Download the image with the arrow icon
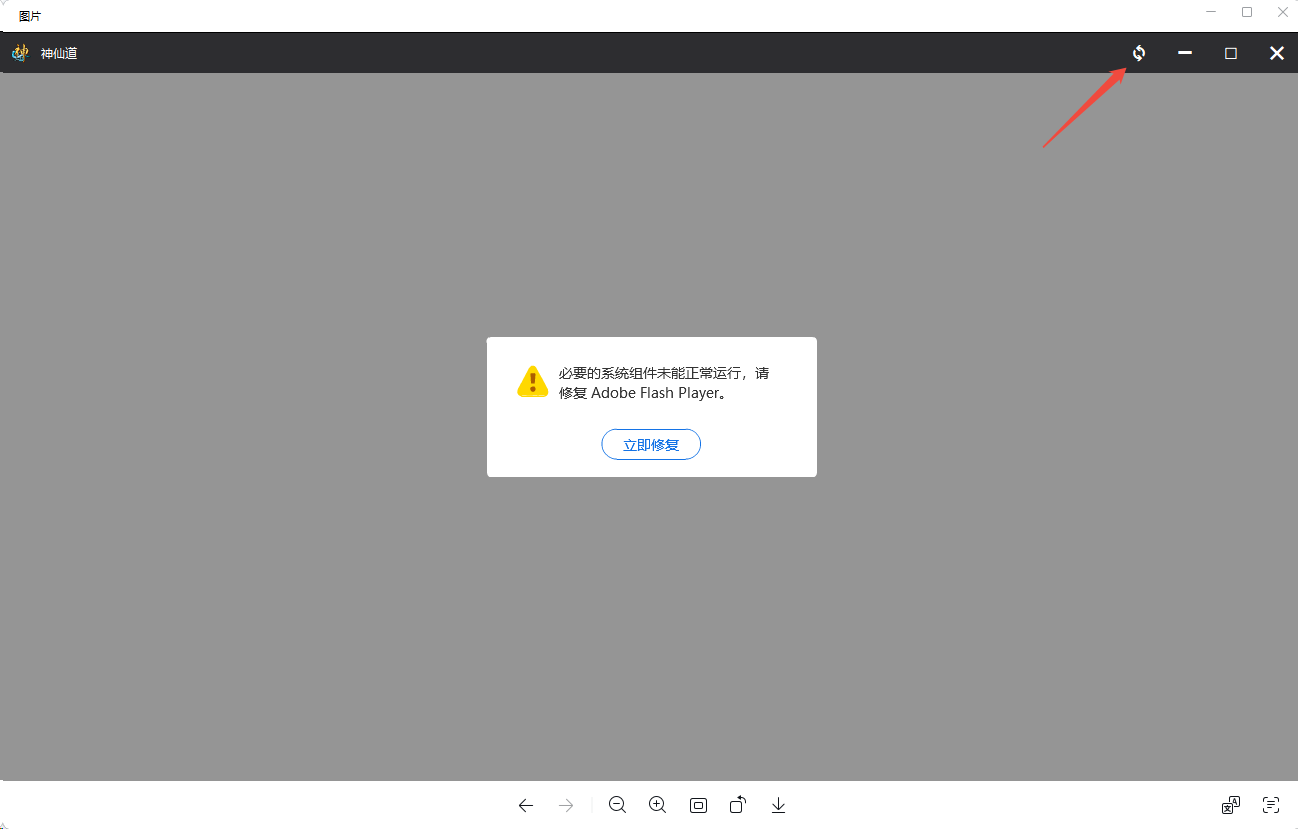The width and height of the screenshot is (1298, 829). click(778, 805)
